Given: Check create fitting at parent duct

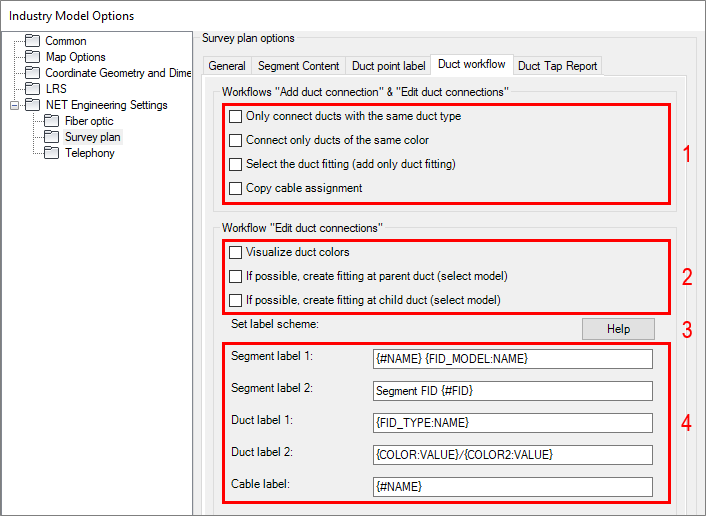Looking at the screenshot, I should click(235, 276).
